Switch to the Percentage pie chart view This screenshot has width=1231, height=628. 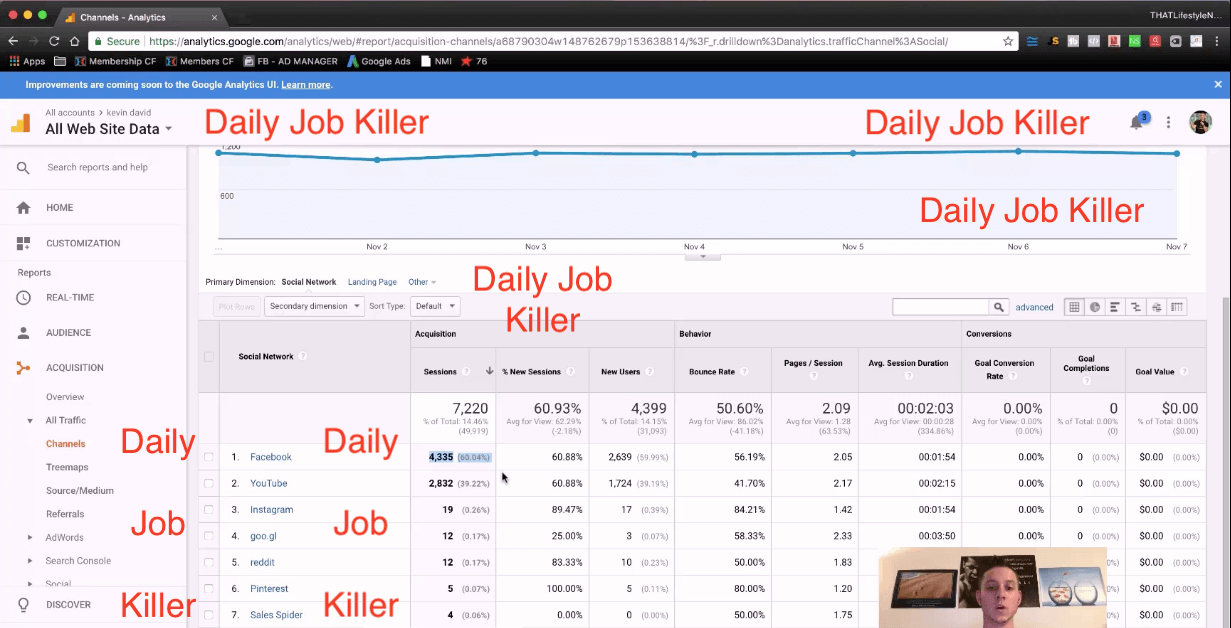point(1095,307)
